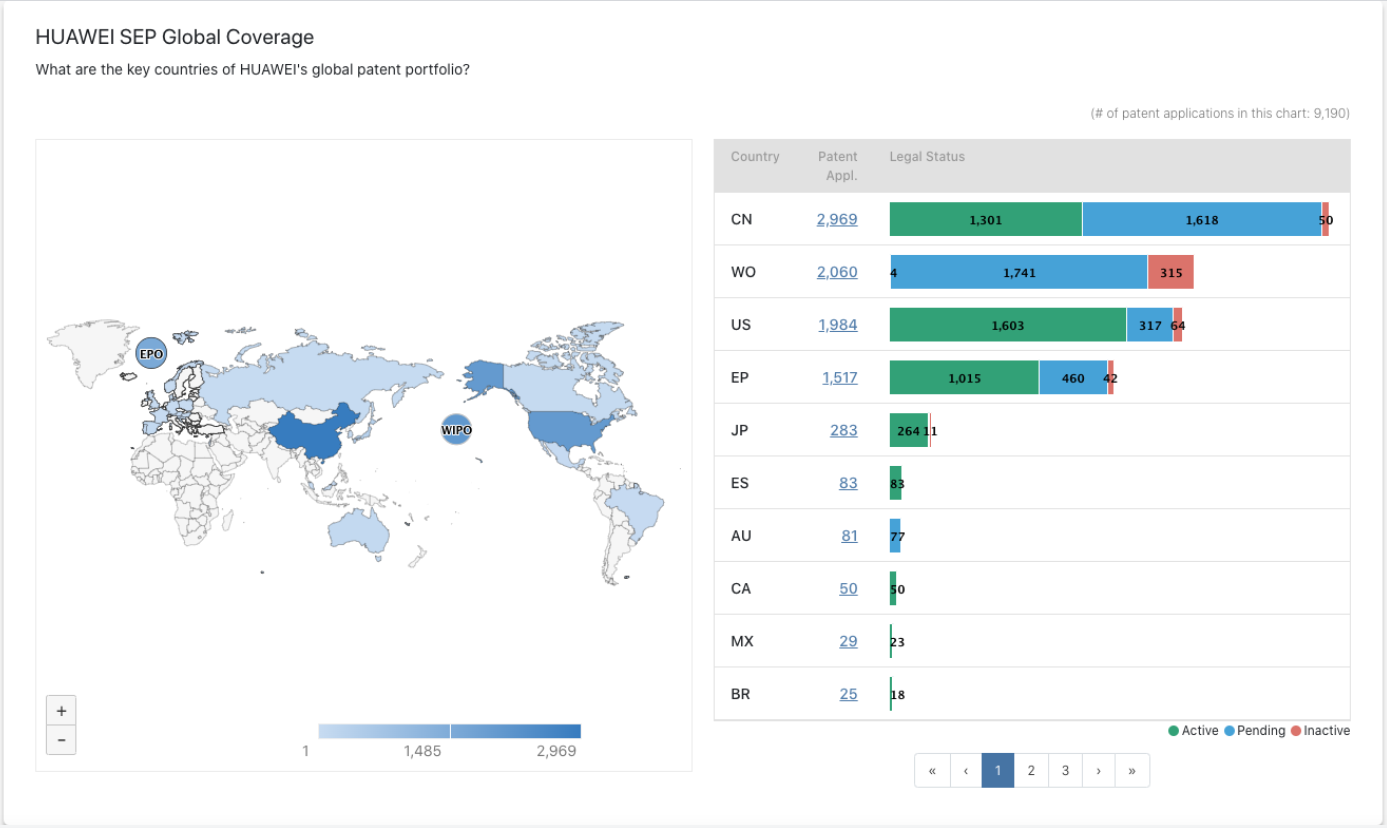Click EP pending bar segment 460
Image resolution: width=1387 pixels, height=828 pixels.
[x=1073, y=378]
